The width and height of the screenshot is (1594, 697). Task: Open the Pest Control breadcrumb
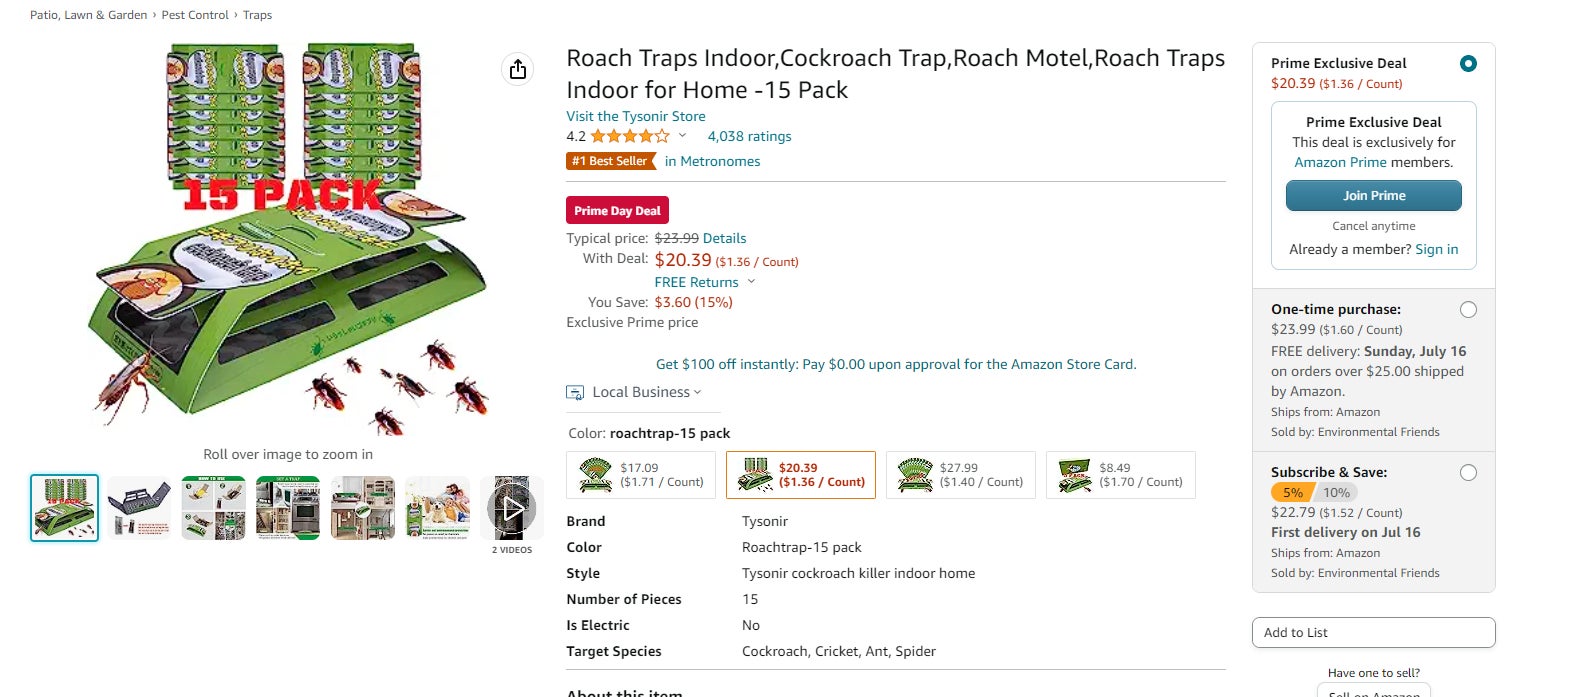195,14
